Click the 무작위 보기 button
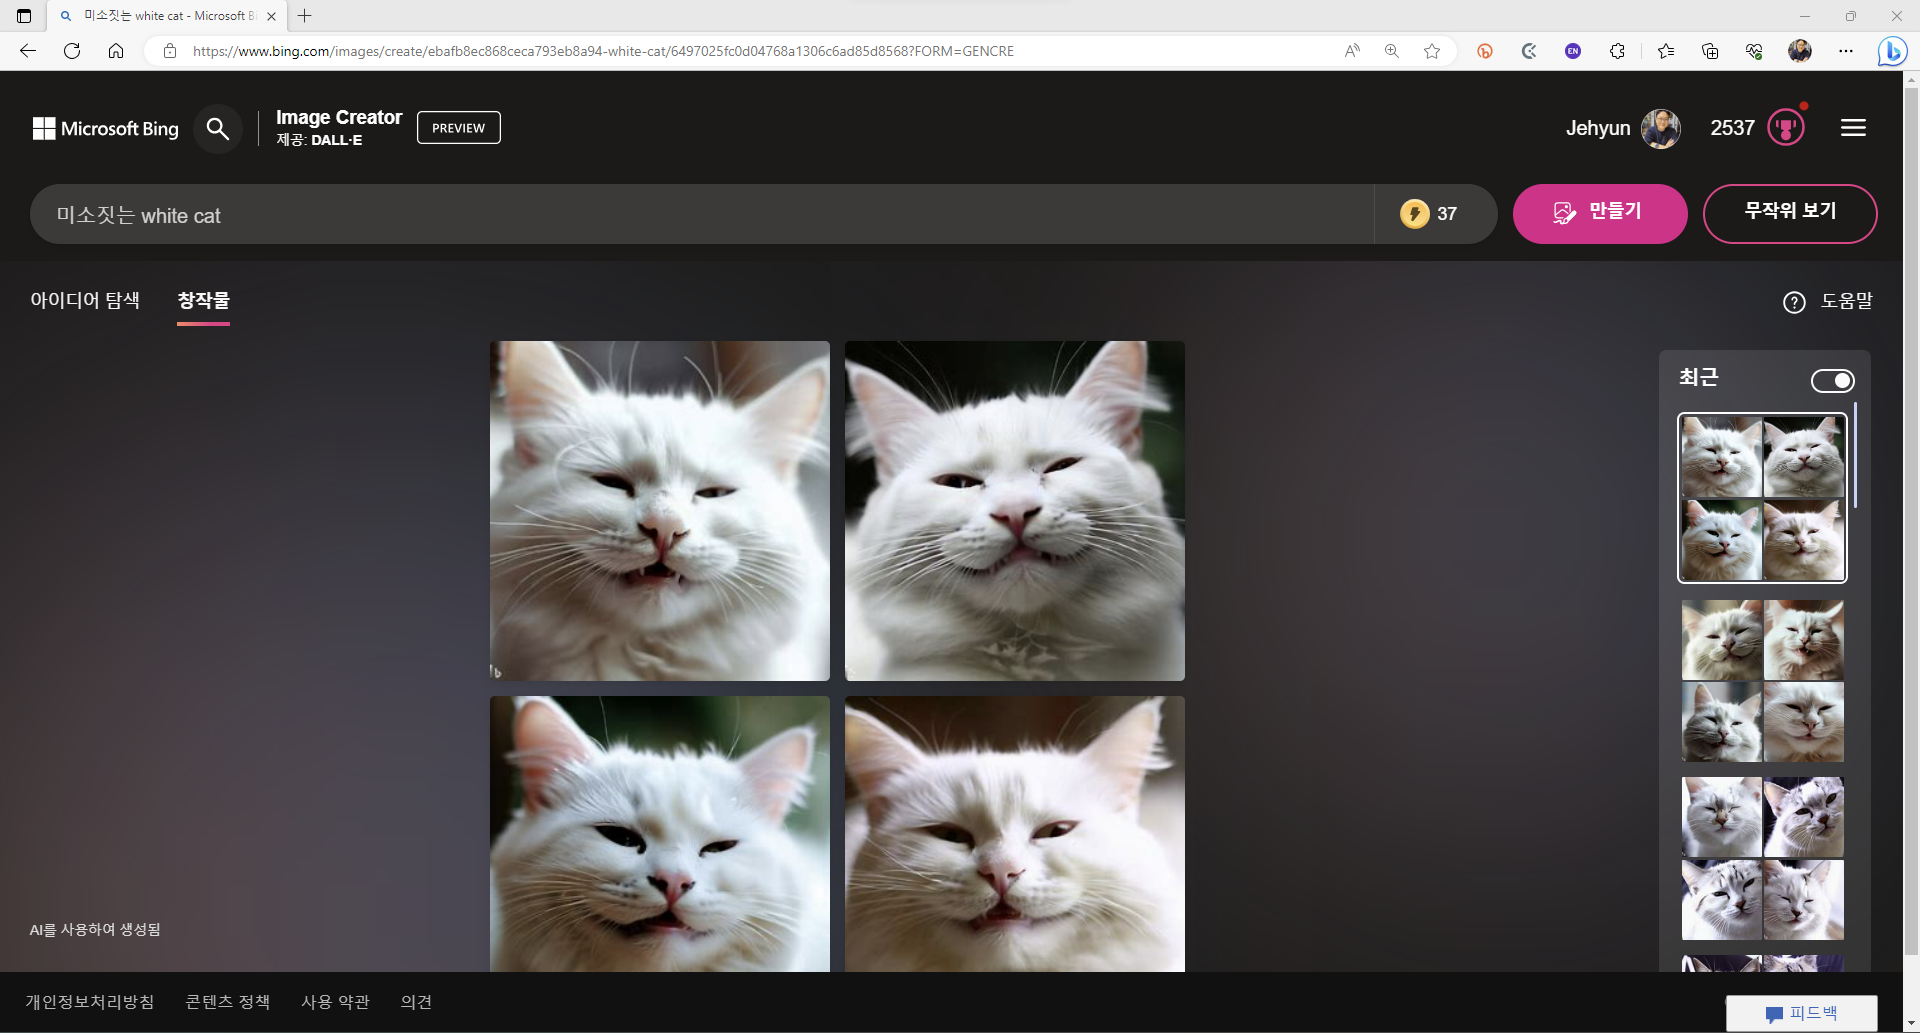The height and width of the screenshot is (1033, 1920). tap(1790, 213)
